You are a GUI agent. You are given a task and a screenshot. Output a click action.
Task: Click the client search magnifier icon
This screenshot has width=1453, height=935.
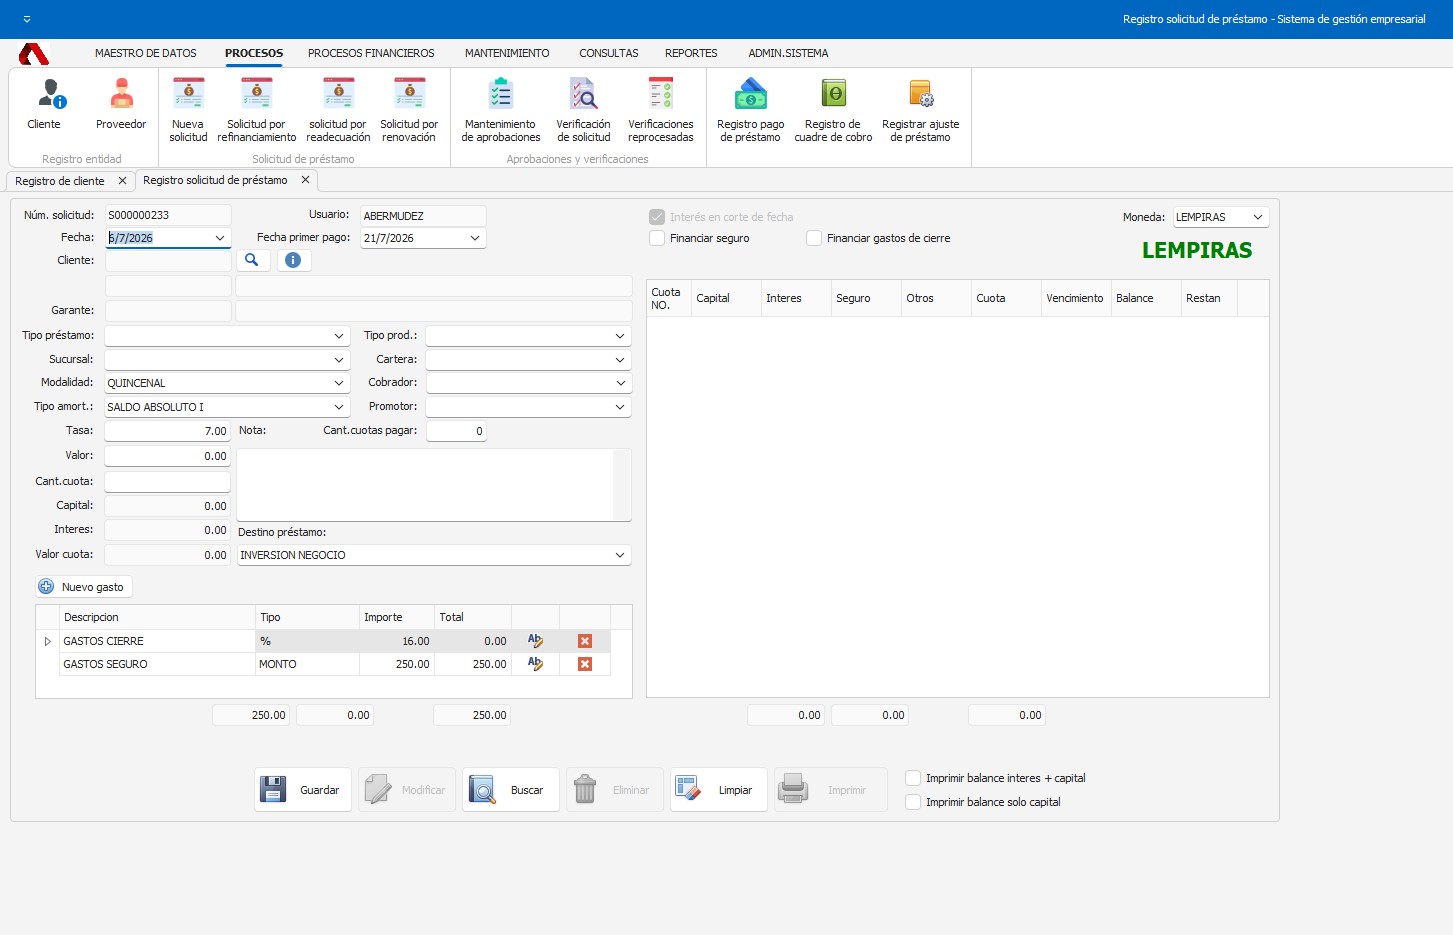[252, 260]
